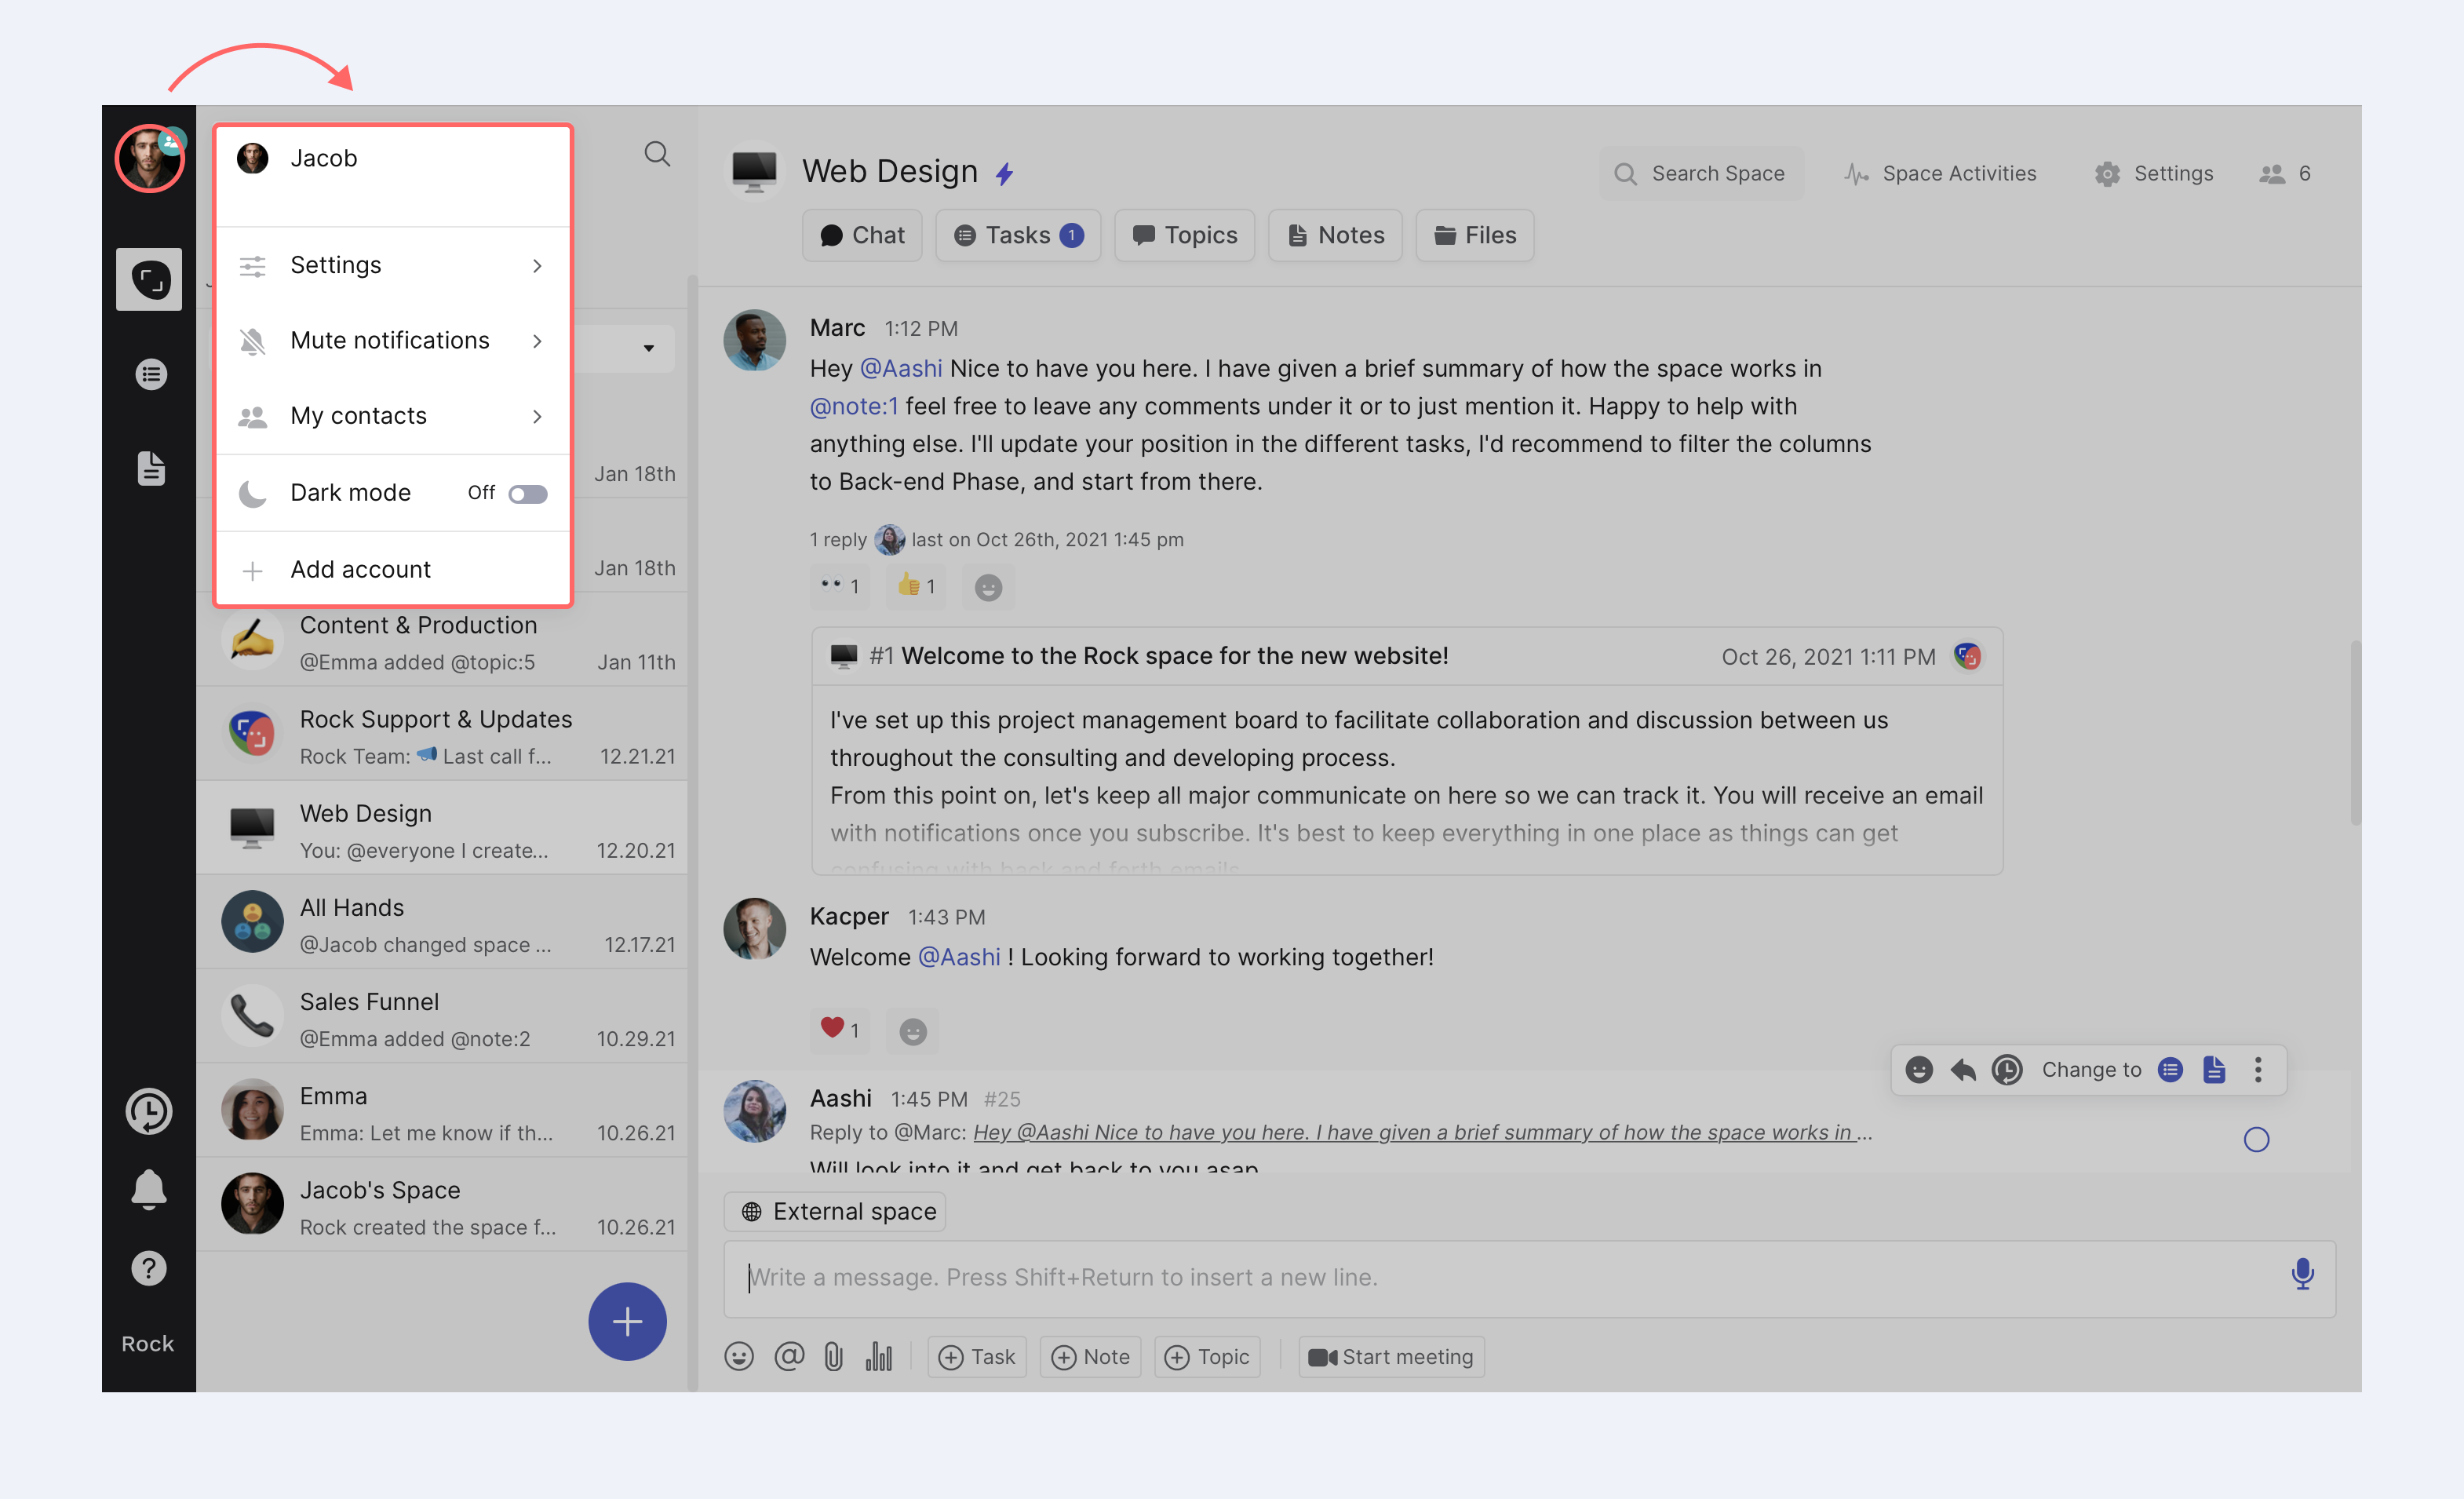
Task: Open the help question mark icon
Action: click(x=149, y=1269)
